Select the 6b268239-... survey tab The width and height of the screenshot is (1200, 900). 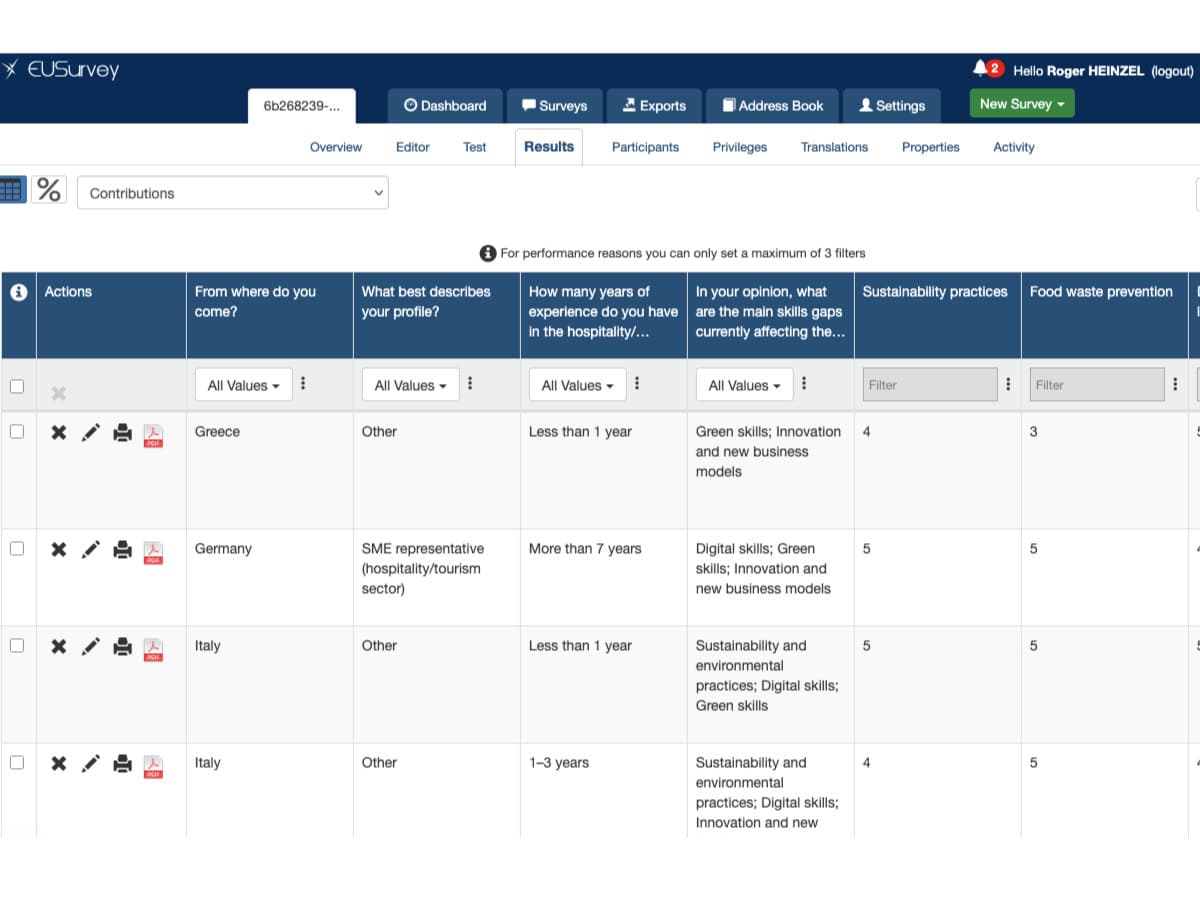(302, 106)
